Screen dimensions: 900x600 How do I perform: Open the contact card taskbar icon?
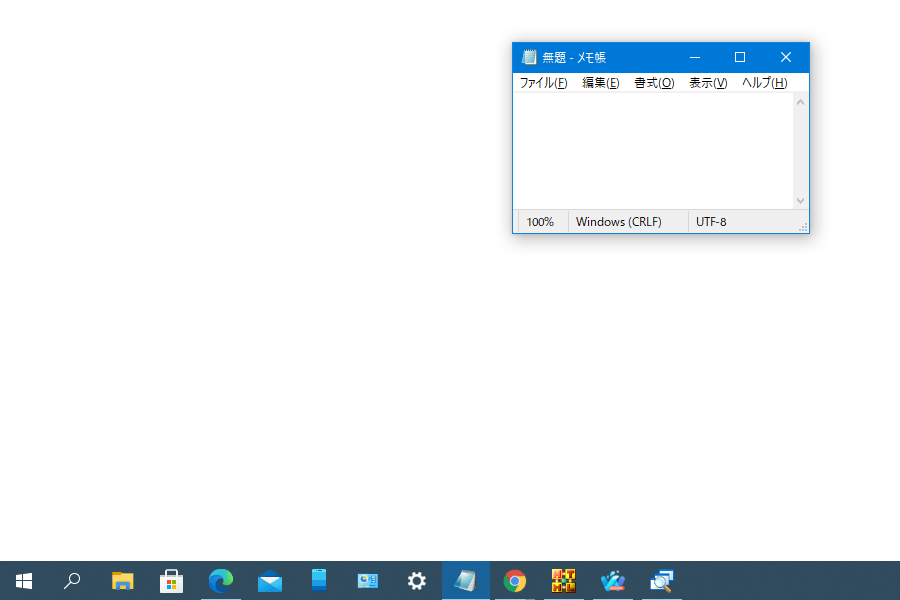click(x=367, y=581)
